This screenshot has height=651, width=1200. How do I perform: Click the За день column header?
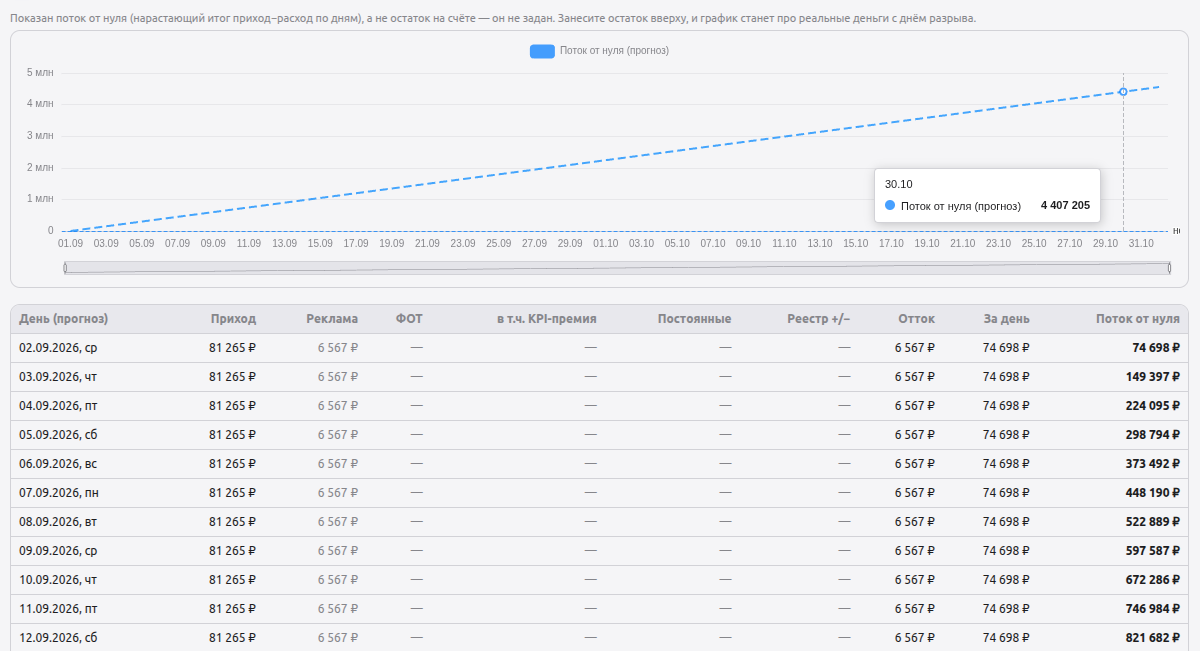click(x=1006, y=319)
